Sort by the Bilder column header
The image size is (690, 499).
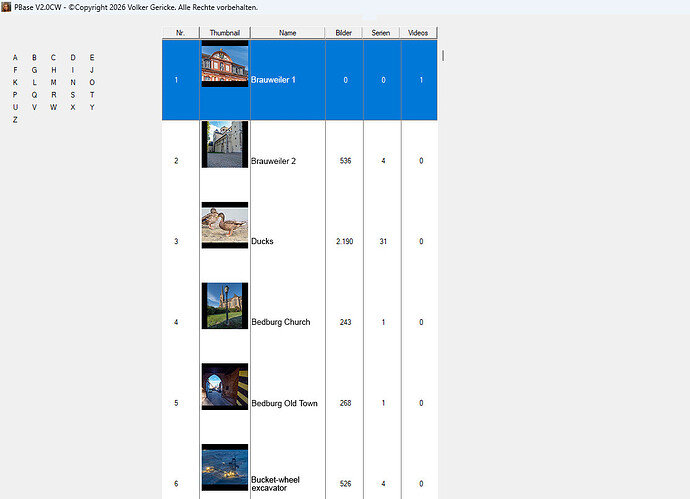point(344,33)
